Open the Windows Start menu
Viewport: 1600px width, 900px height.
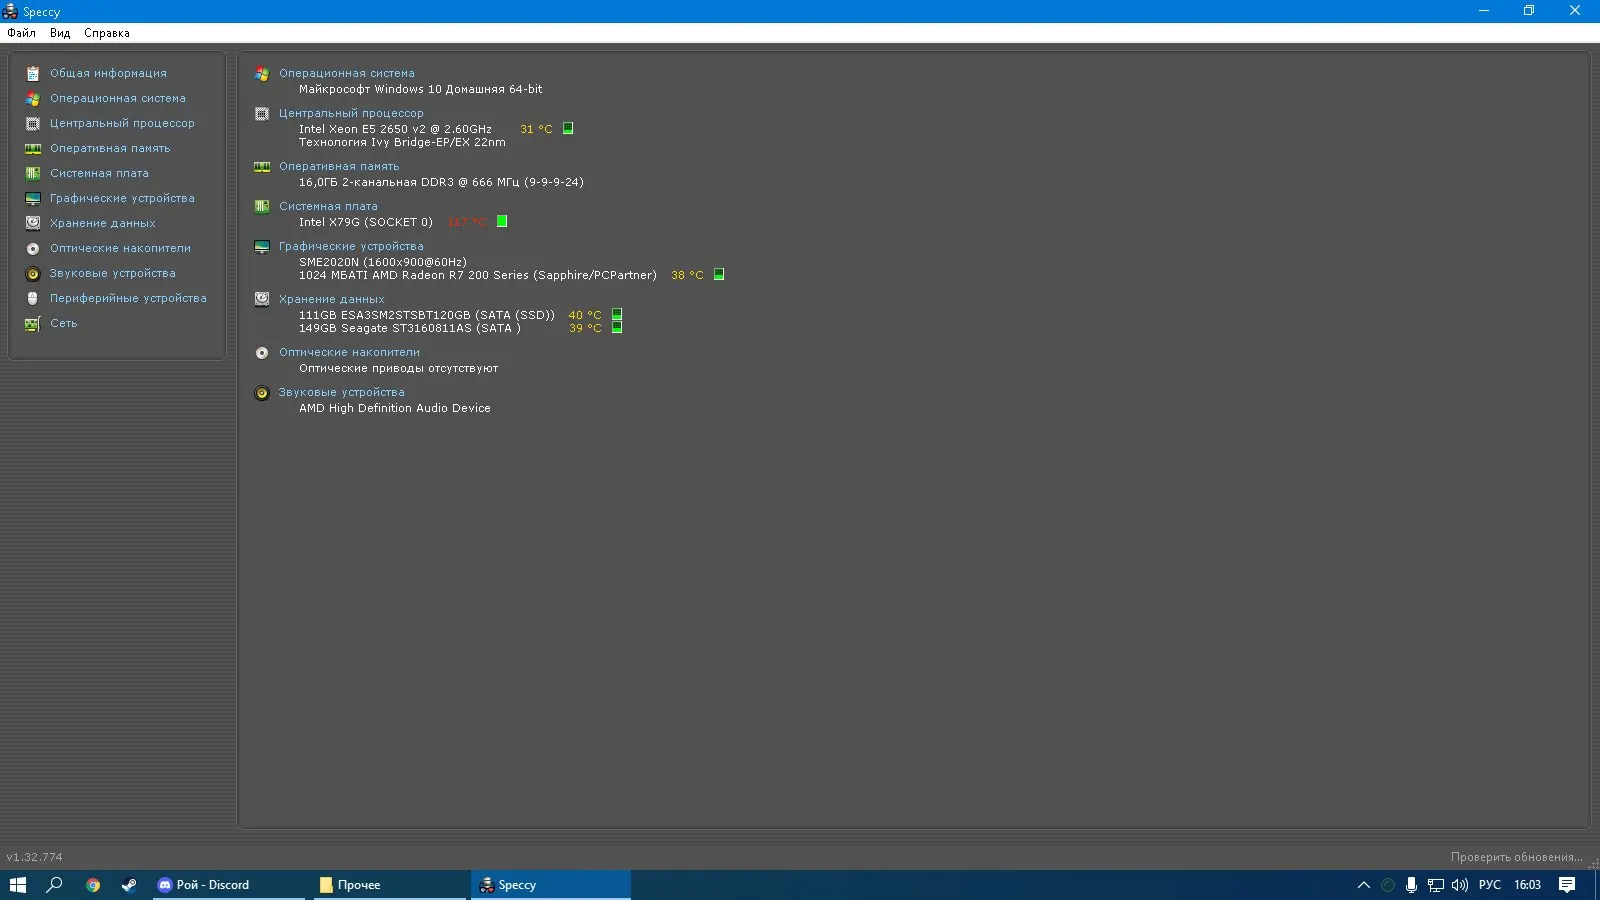(x=18, y=885)
